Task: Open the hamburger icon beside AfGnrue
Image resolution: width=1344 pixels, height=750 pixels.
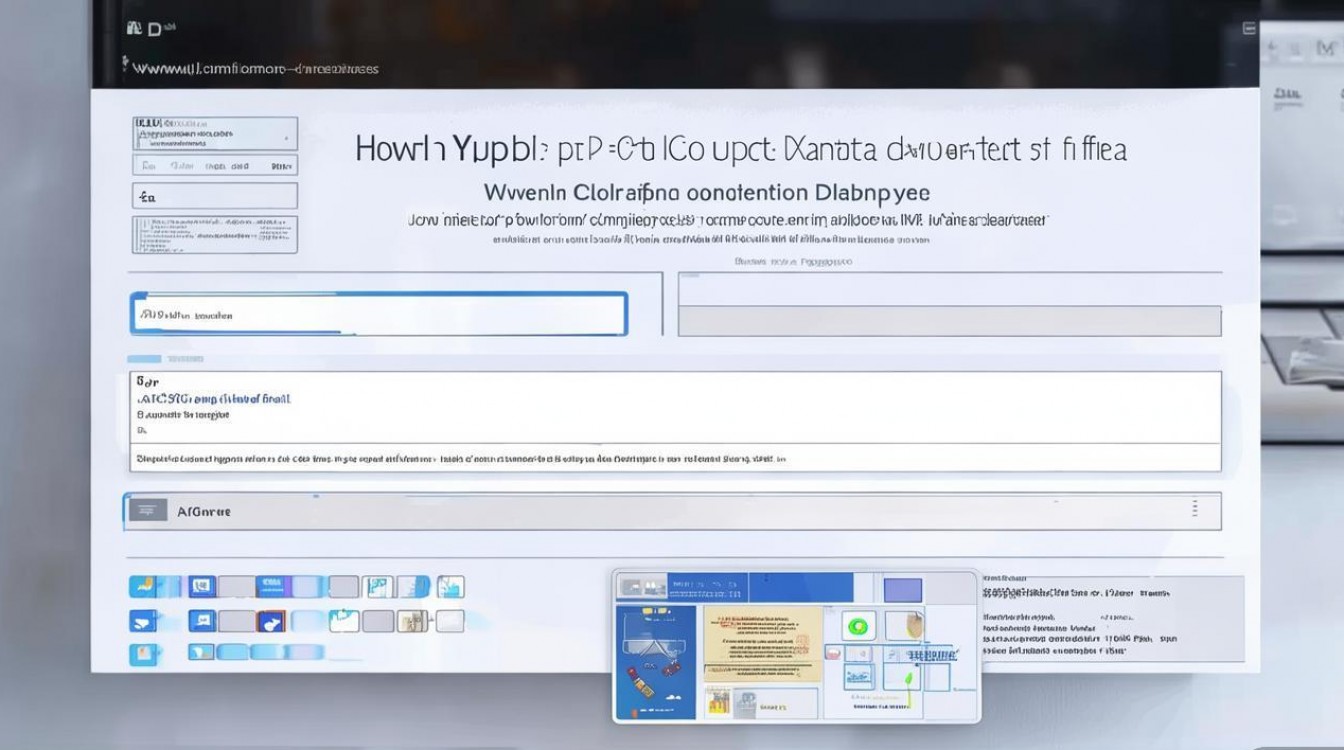Action: (x=148, y=511)
